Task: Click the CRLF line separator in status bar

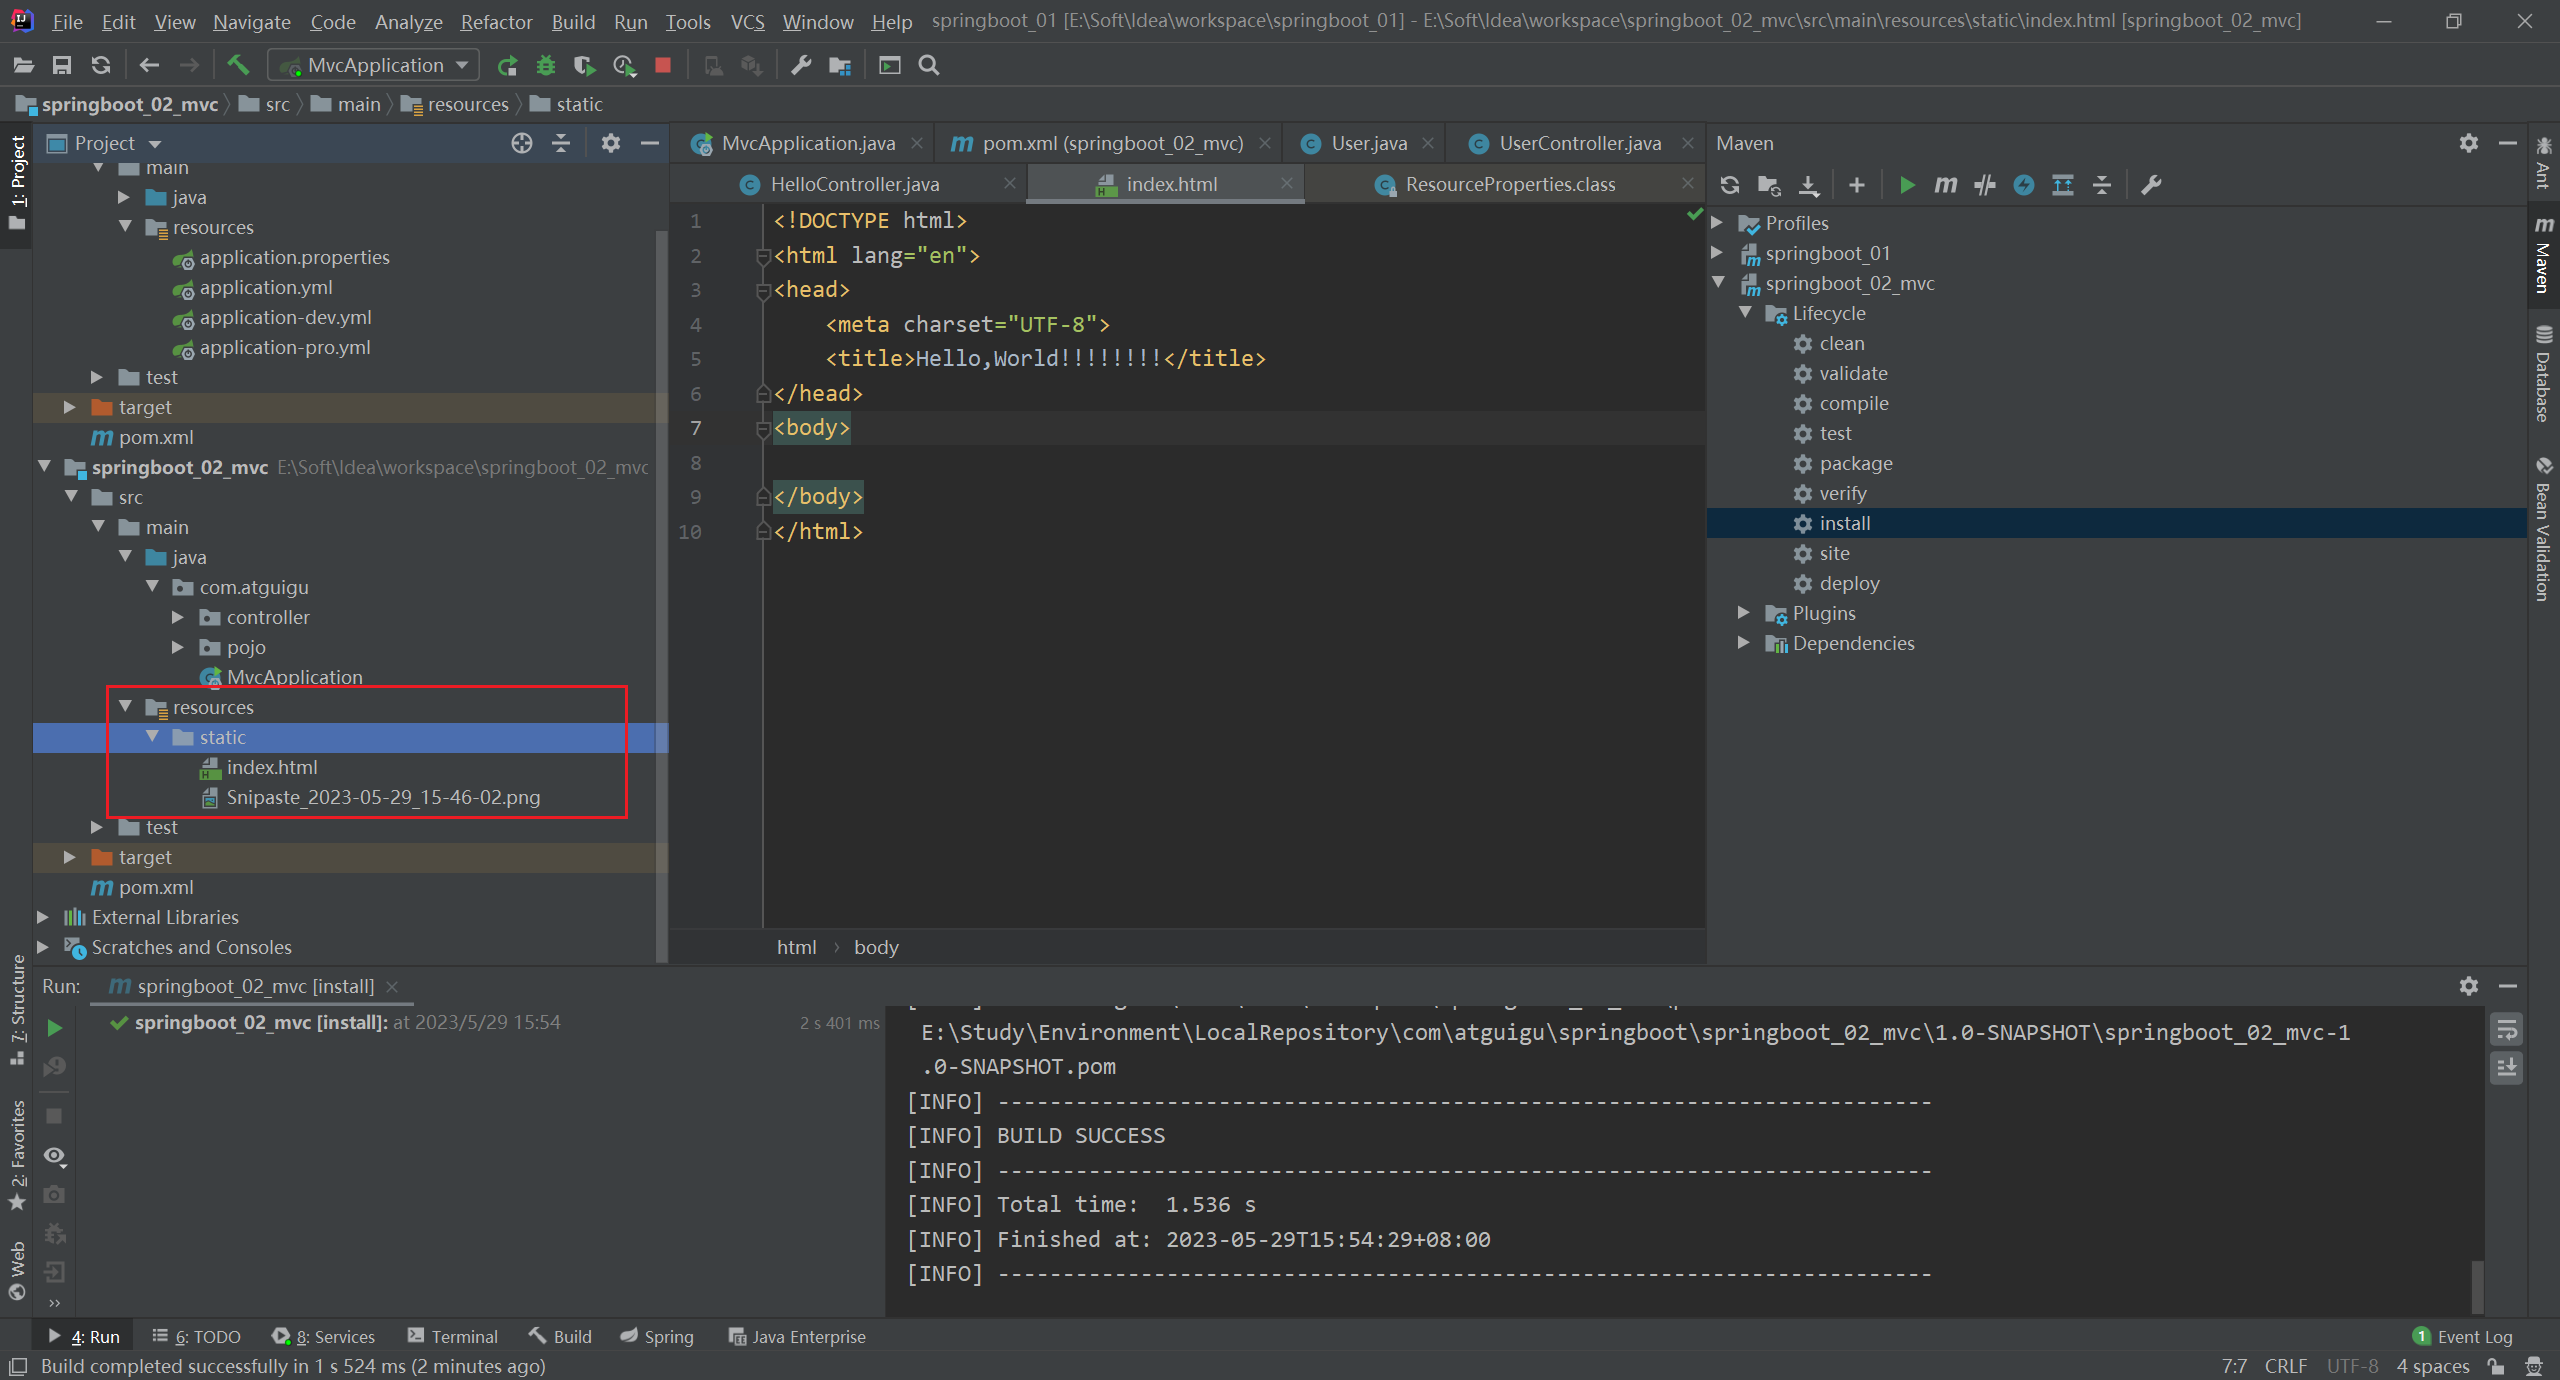Action: [x=2285, y=1366]
